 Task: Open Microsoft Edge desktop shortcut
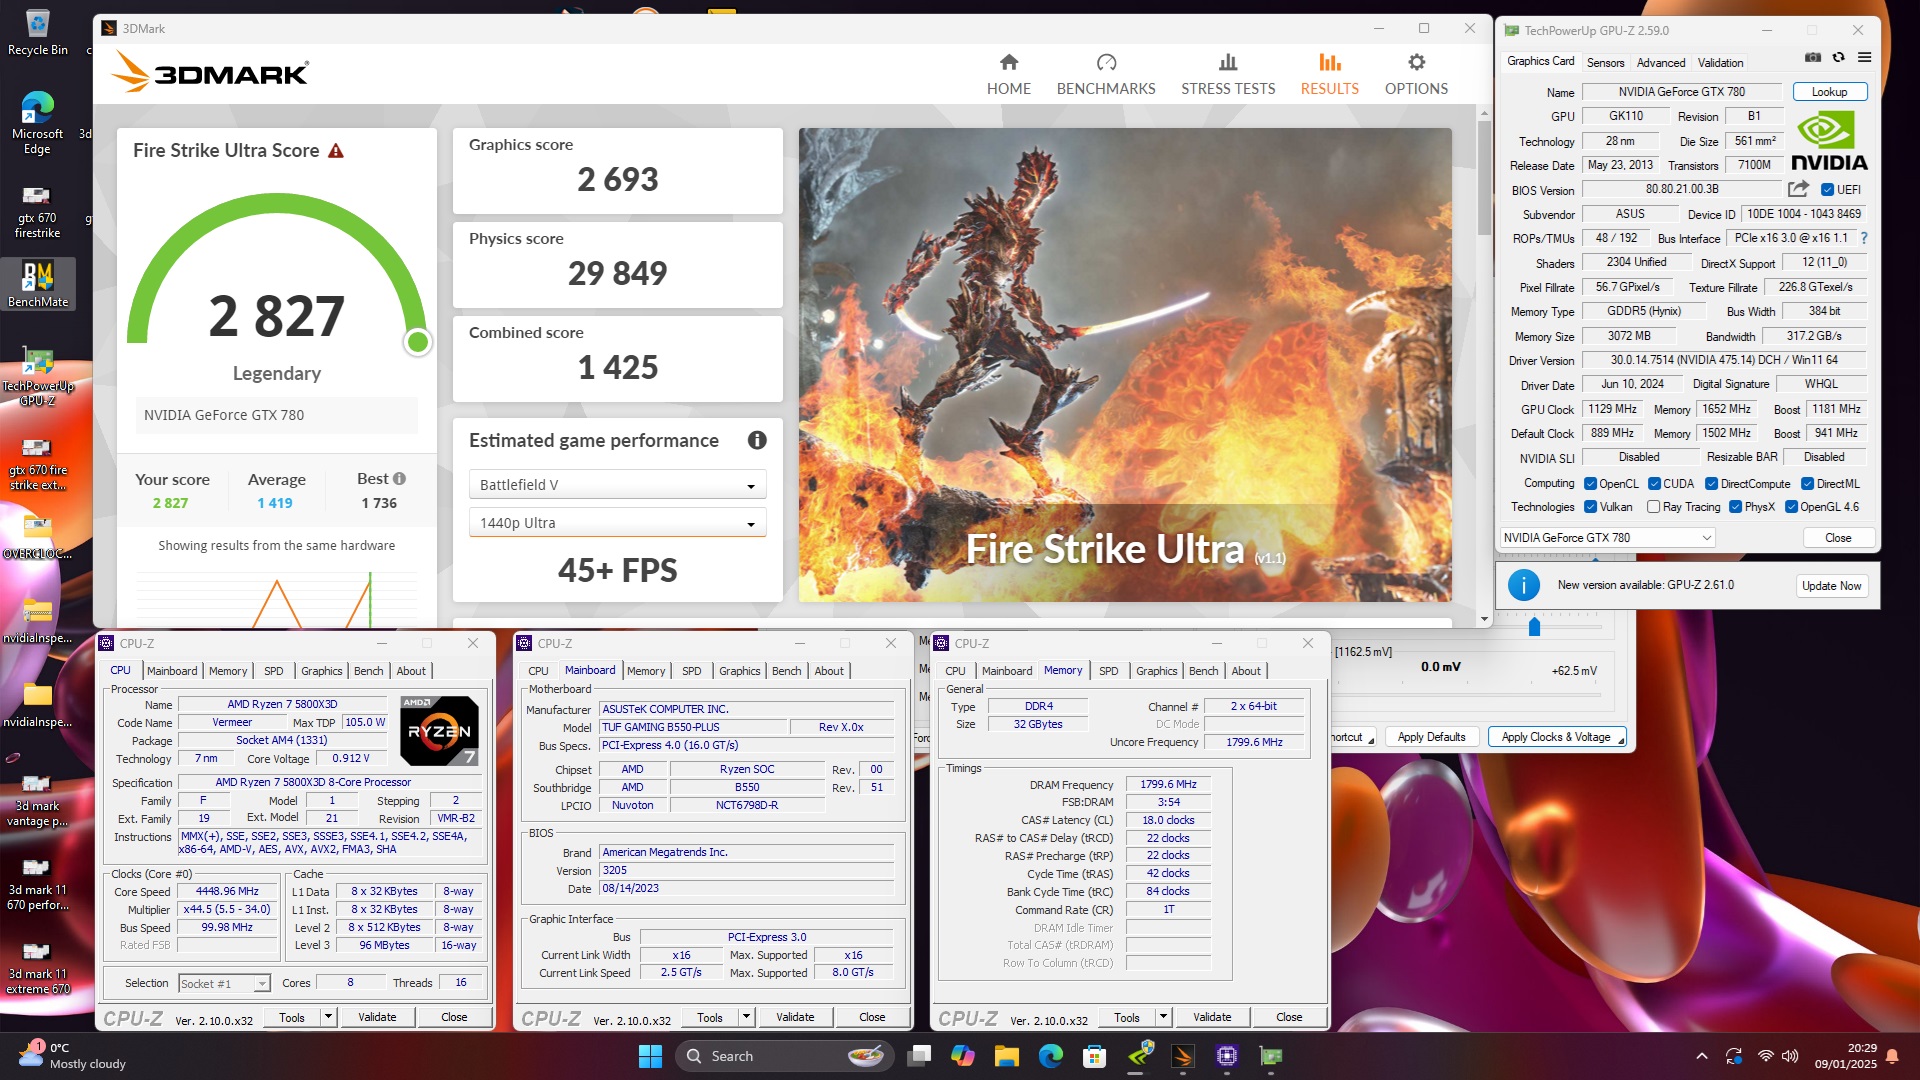click(37, 123)
